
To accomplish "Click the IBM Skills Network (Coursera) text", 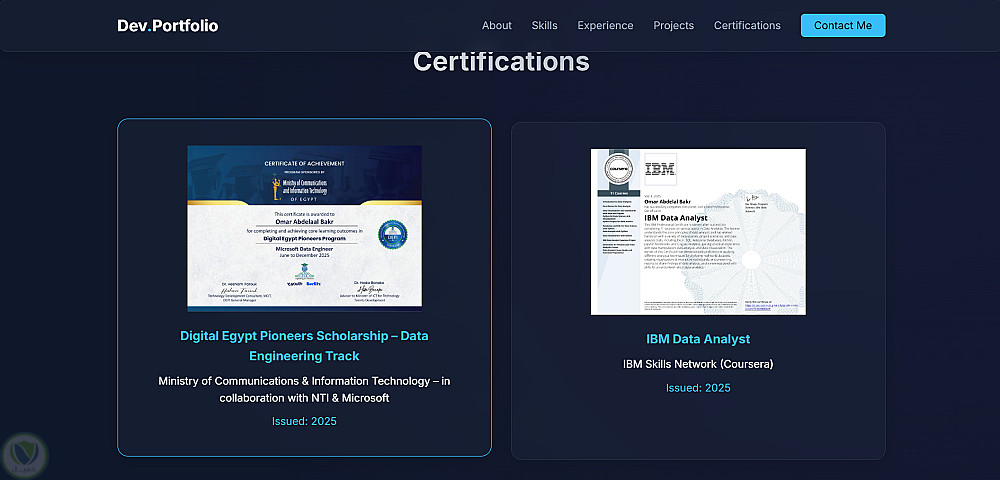I will point(698,364).
